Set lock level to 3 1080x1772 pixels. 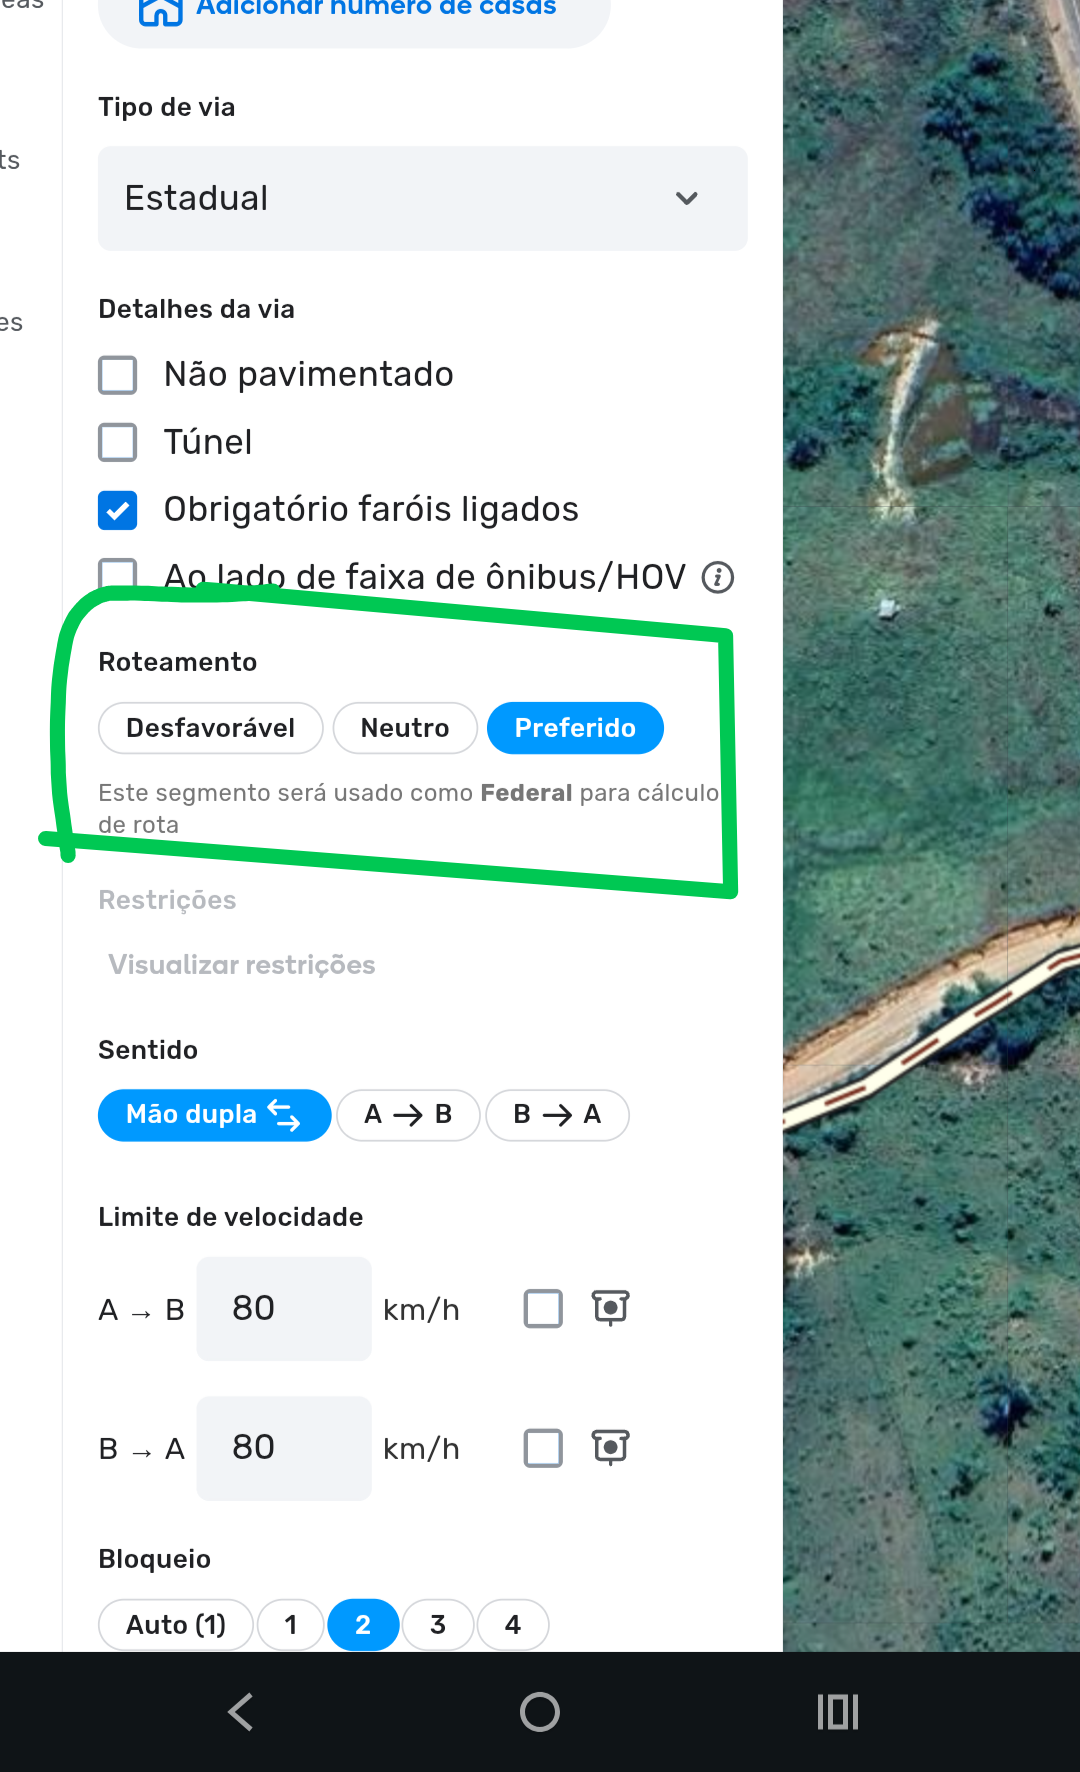(438, 1625)
